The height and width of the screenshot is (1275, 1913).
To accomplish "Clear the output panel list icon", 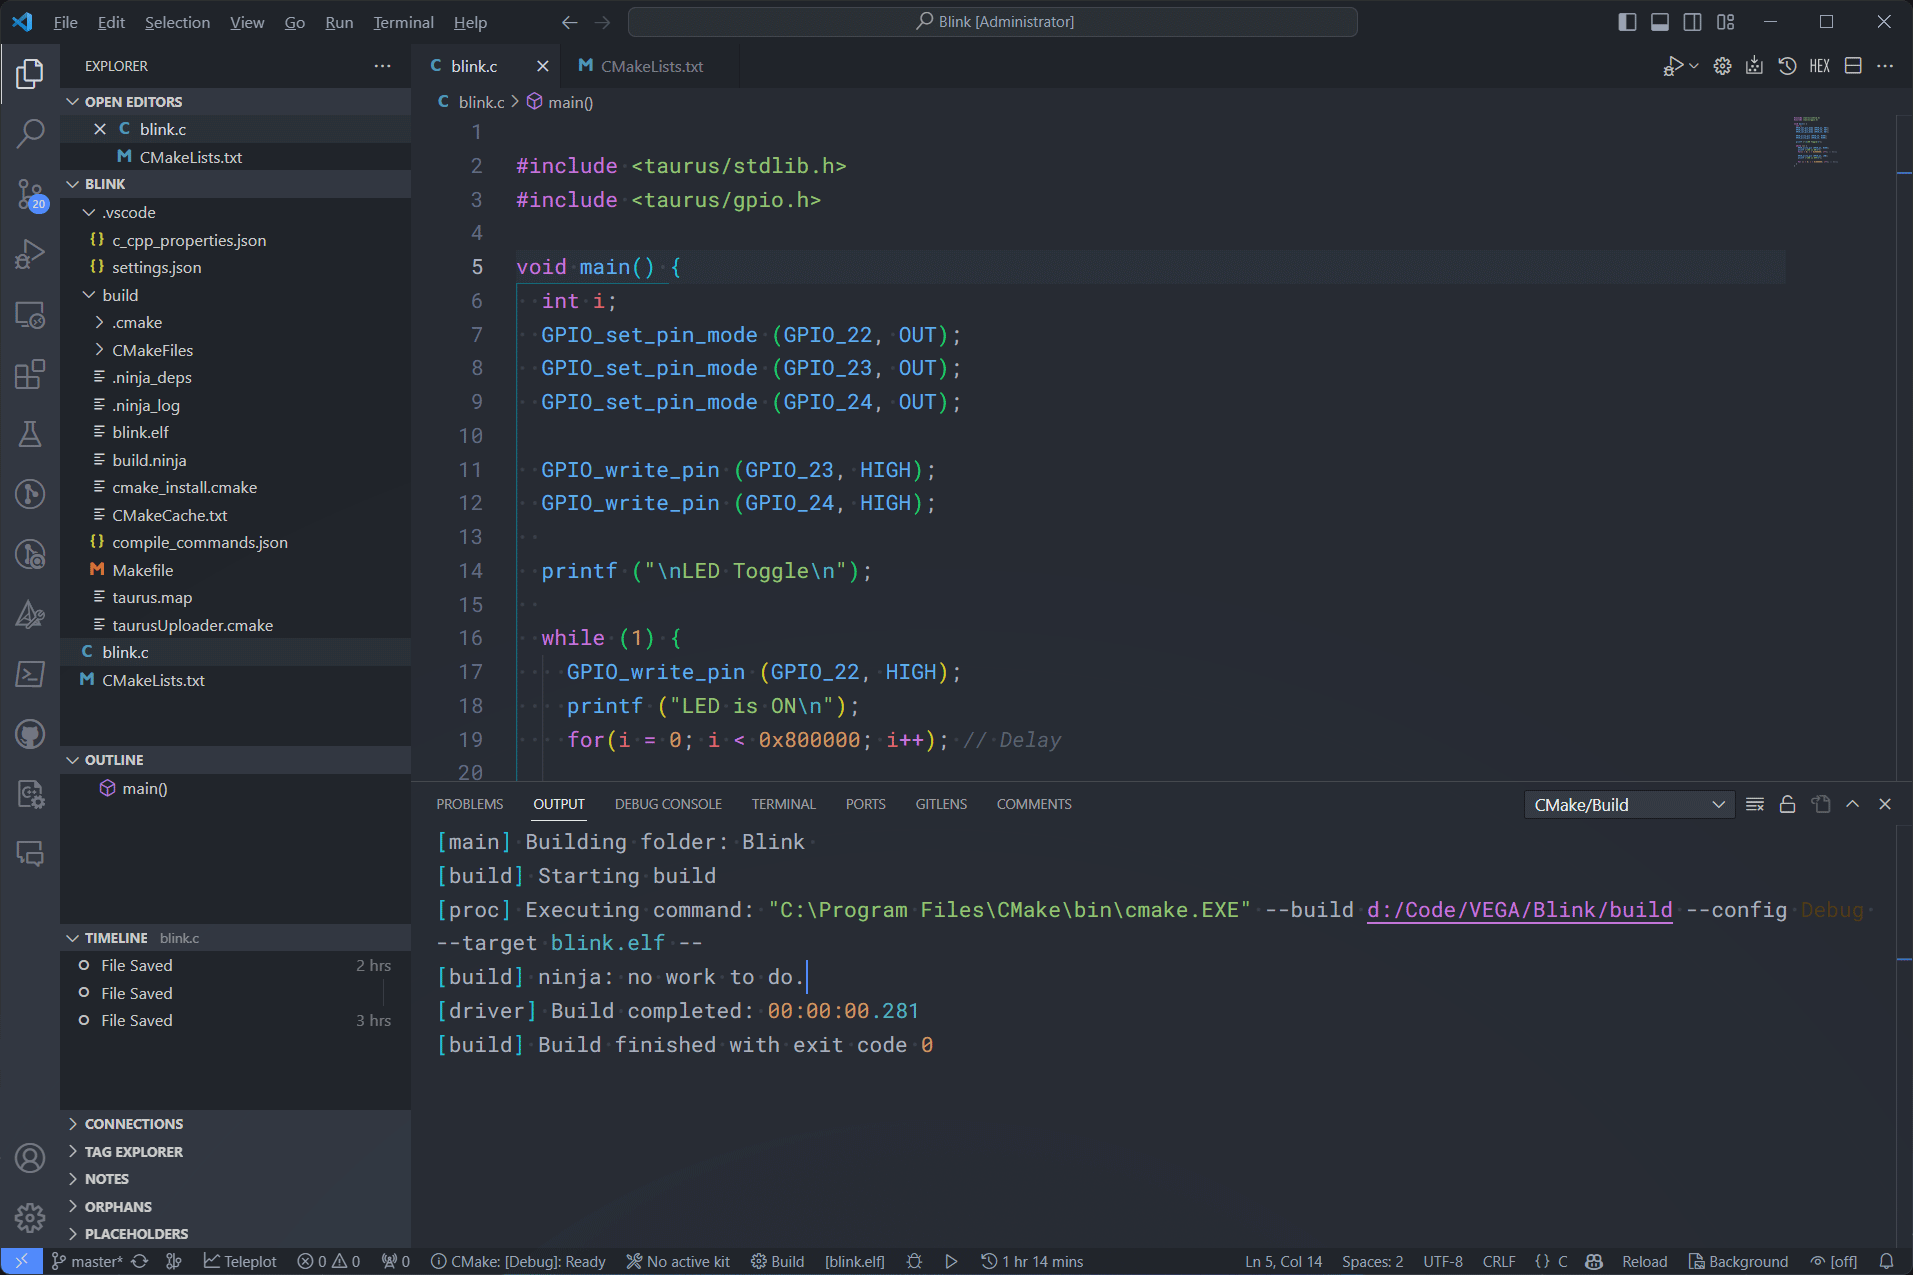I will (1755, 805).
